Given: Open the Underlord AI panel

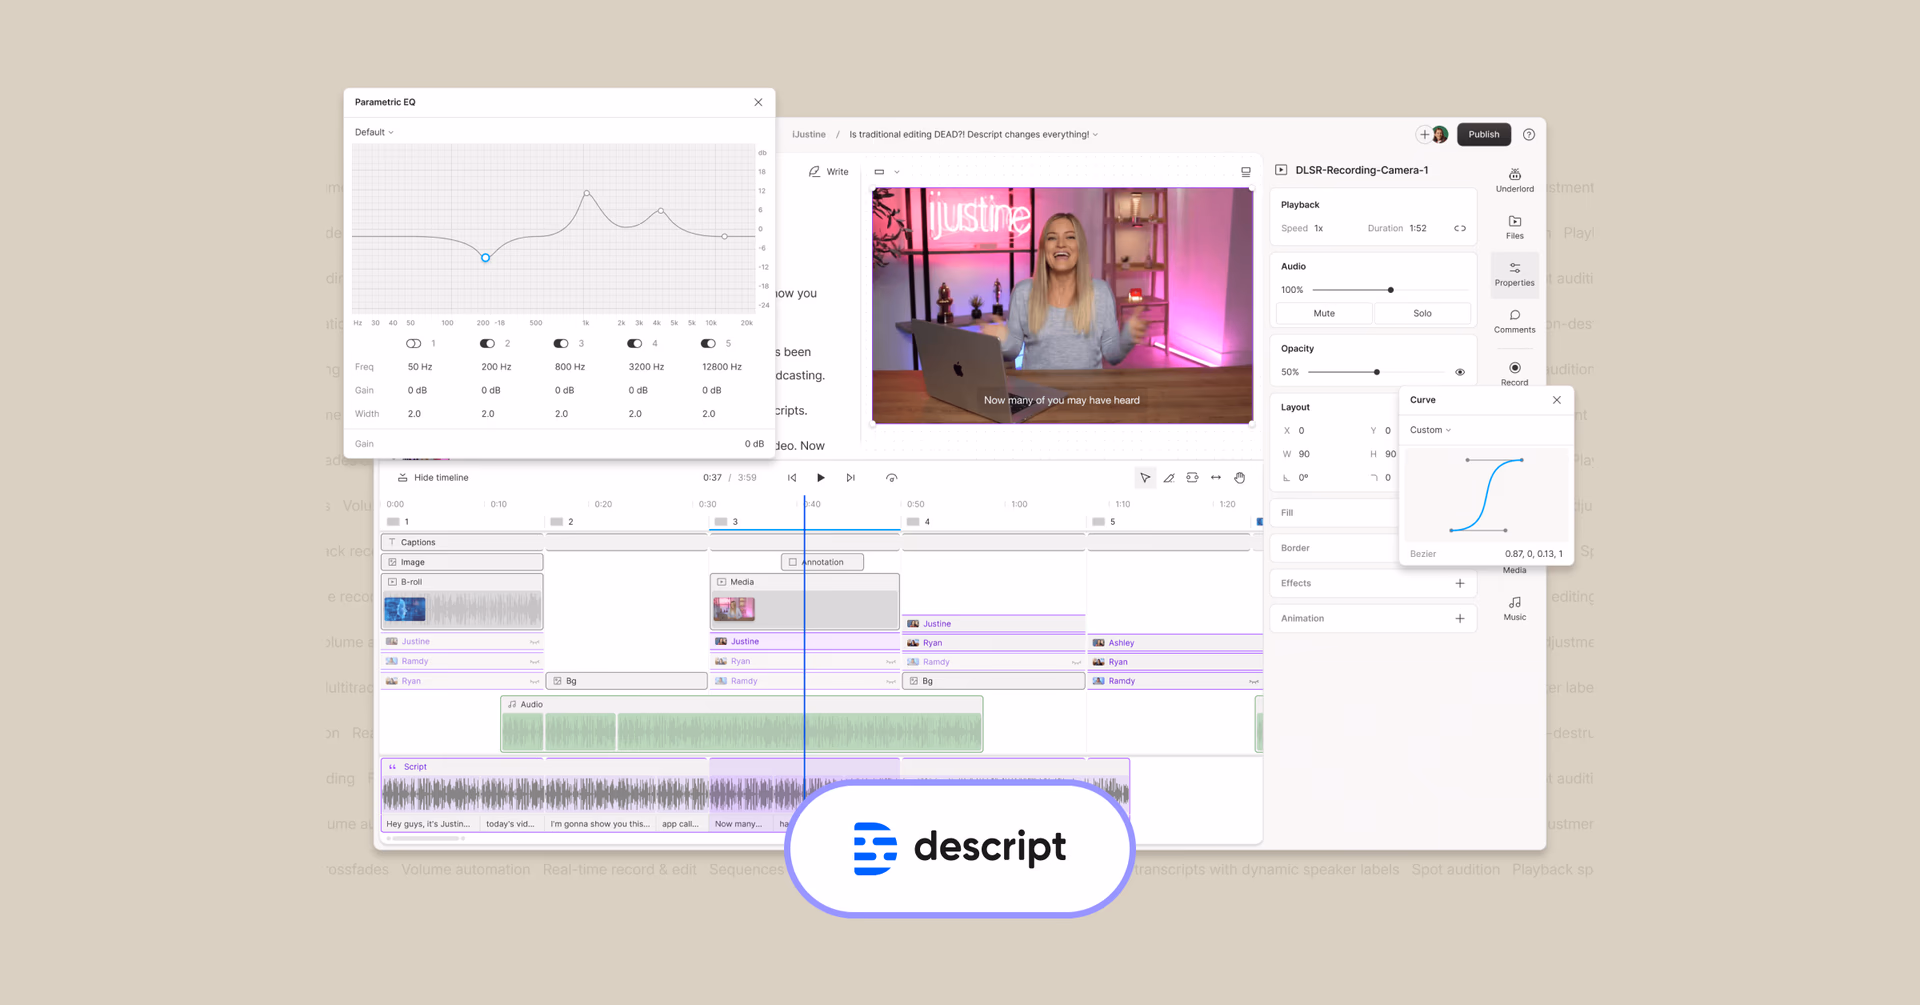Looking at the screenshot, I should [x=1514, y=179].
